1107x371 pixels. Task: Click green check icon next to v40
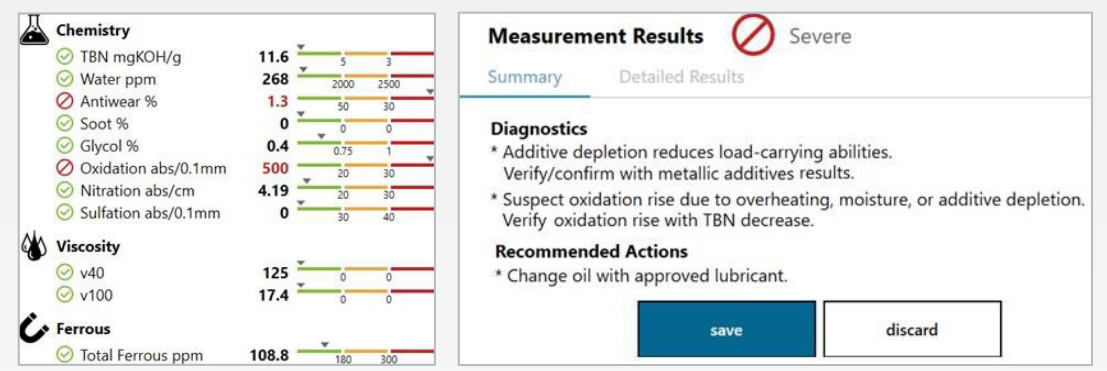point(66,273)
